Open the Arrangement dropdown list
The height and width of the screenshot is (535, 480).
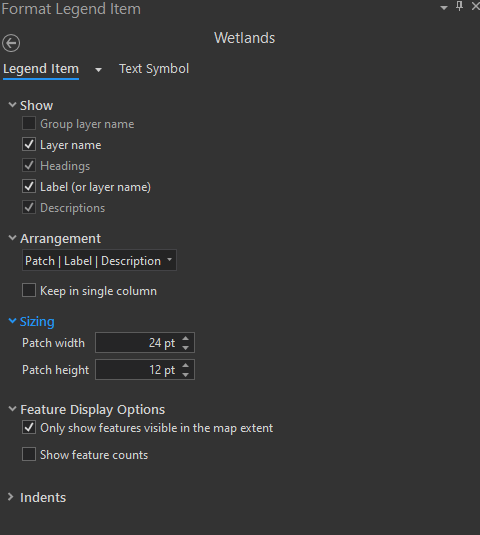pos(99,260)
